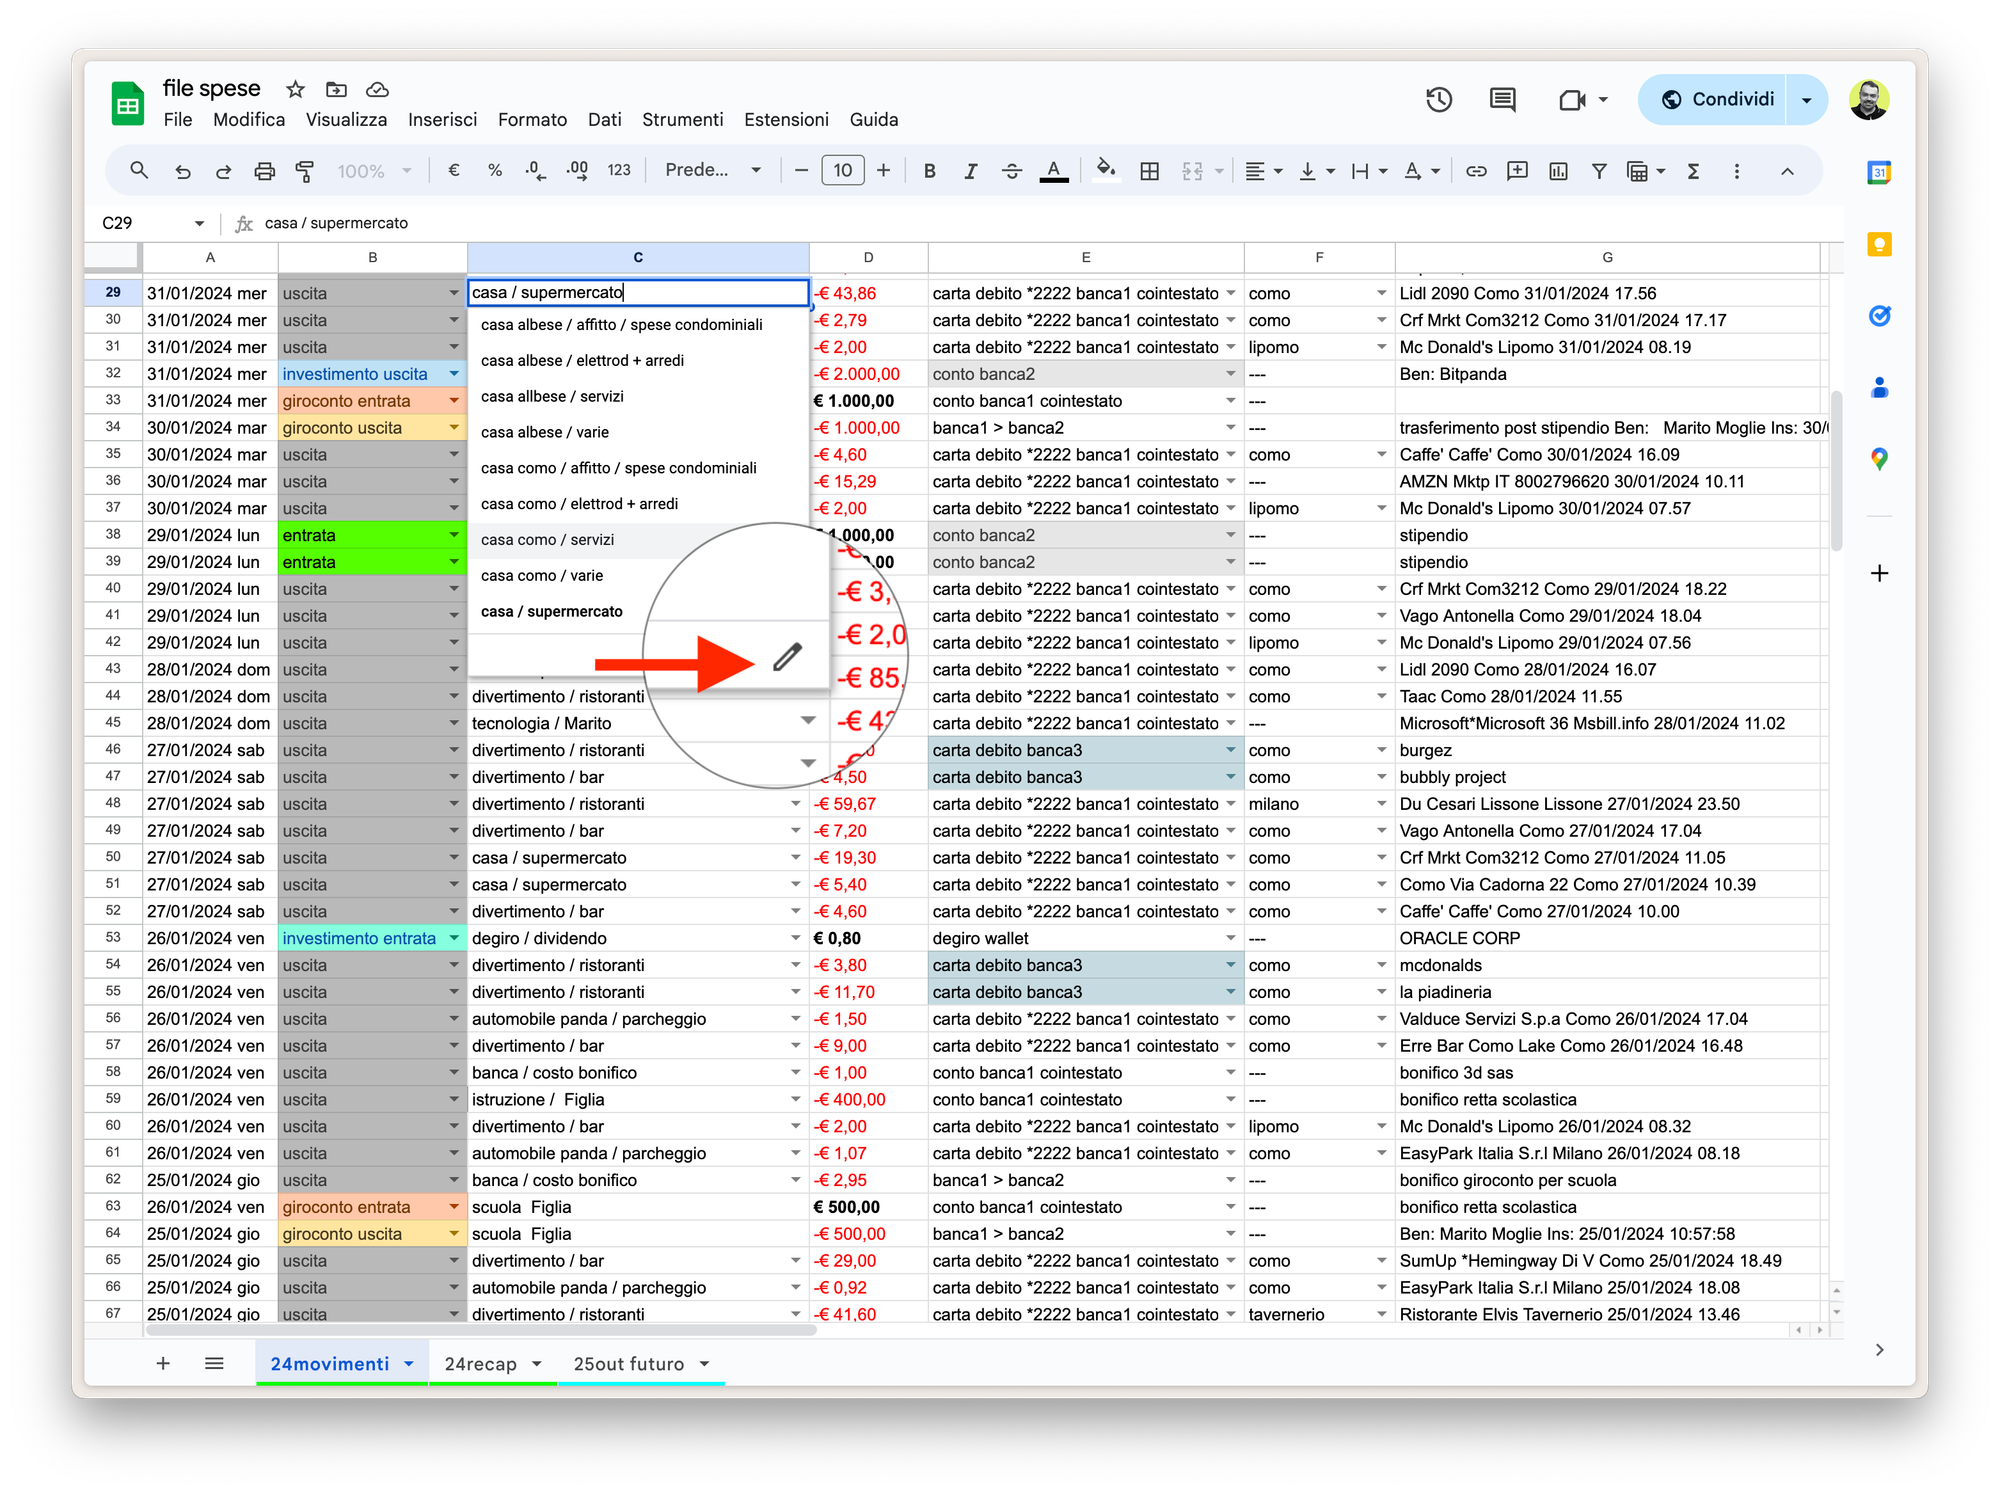Image resolution: width=2000 pixels, height=1493 pixels.
Task: Click the undo arrow icon
Action: tap(182, 171)
